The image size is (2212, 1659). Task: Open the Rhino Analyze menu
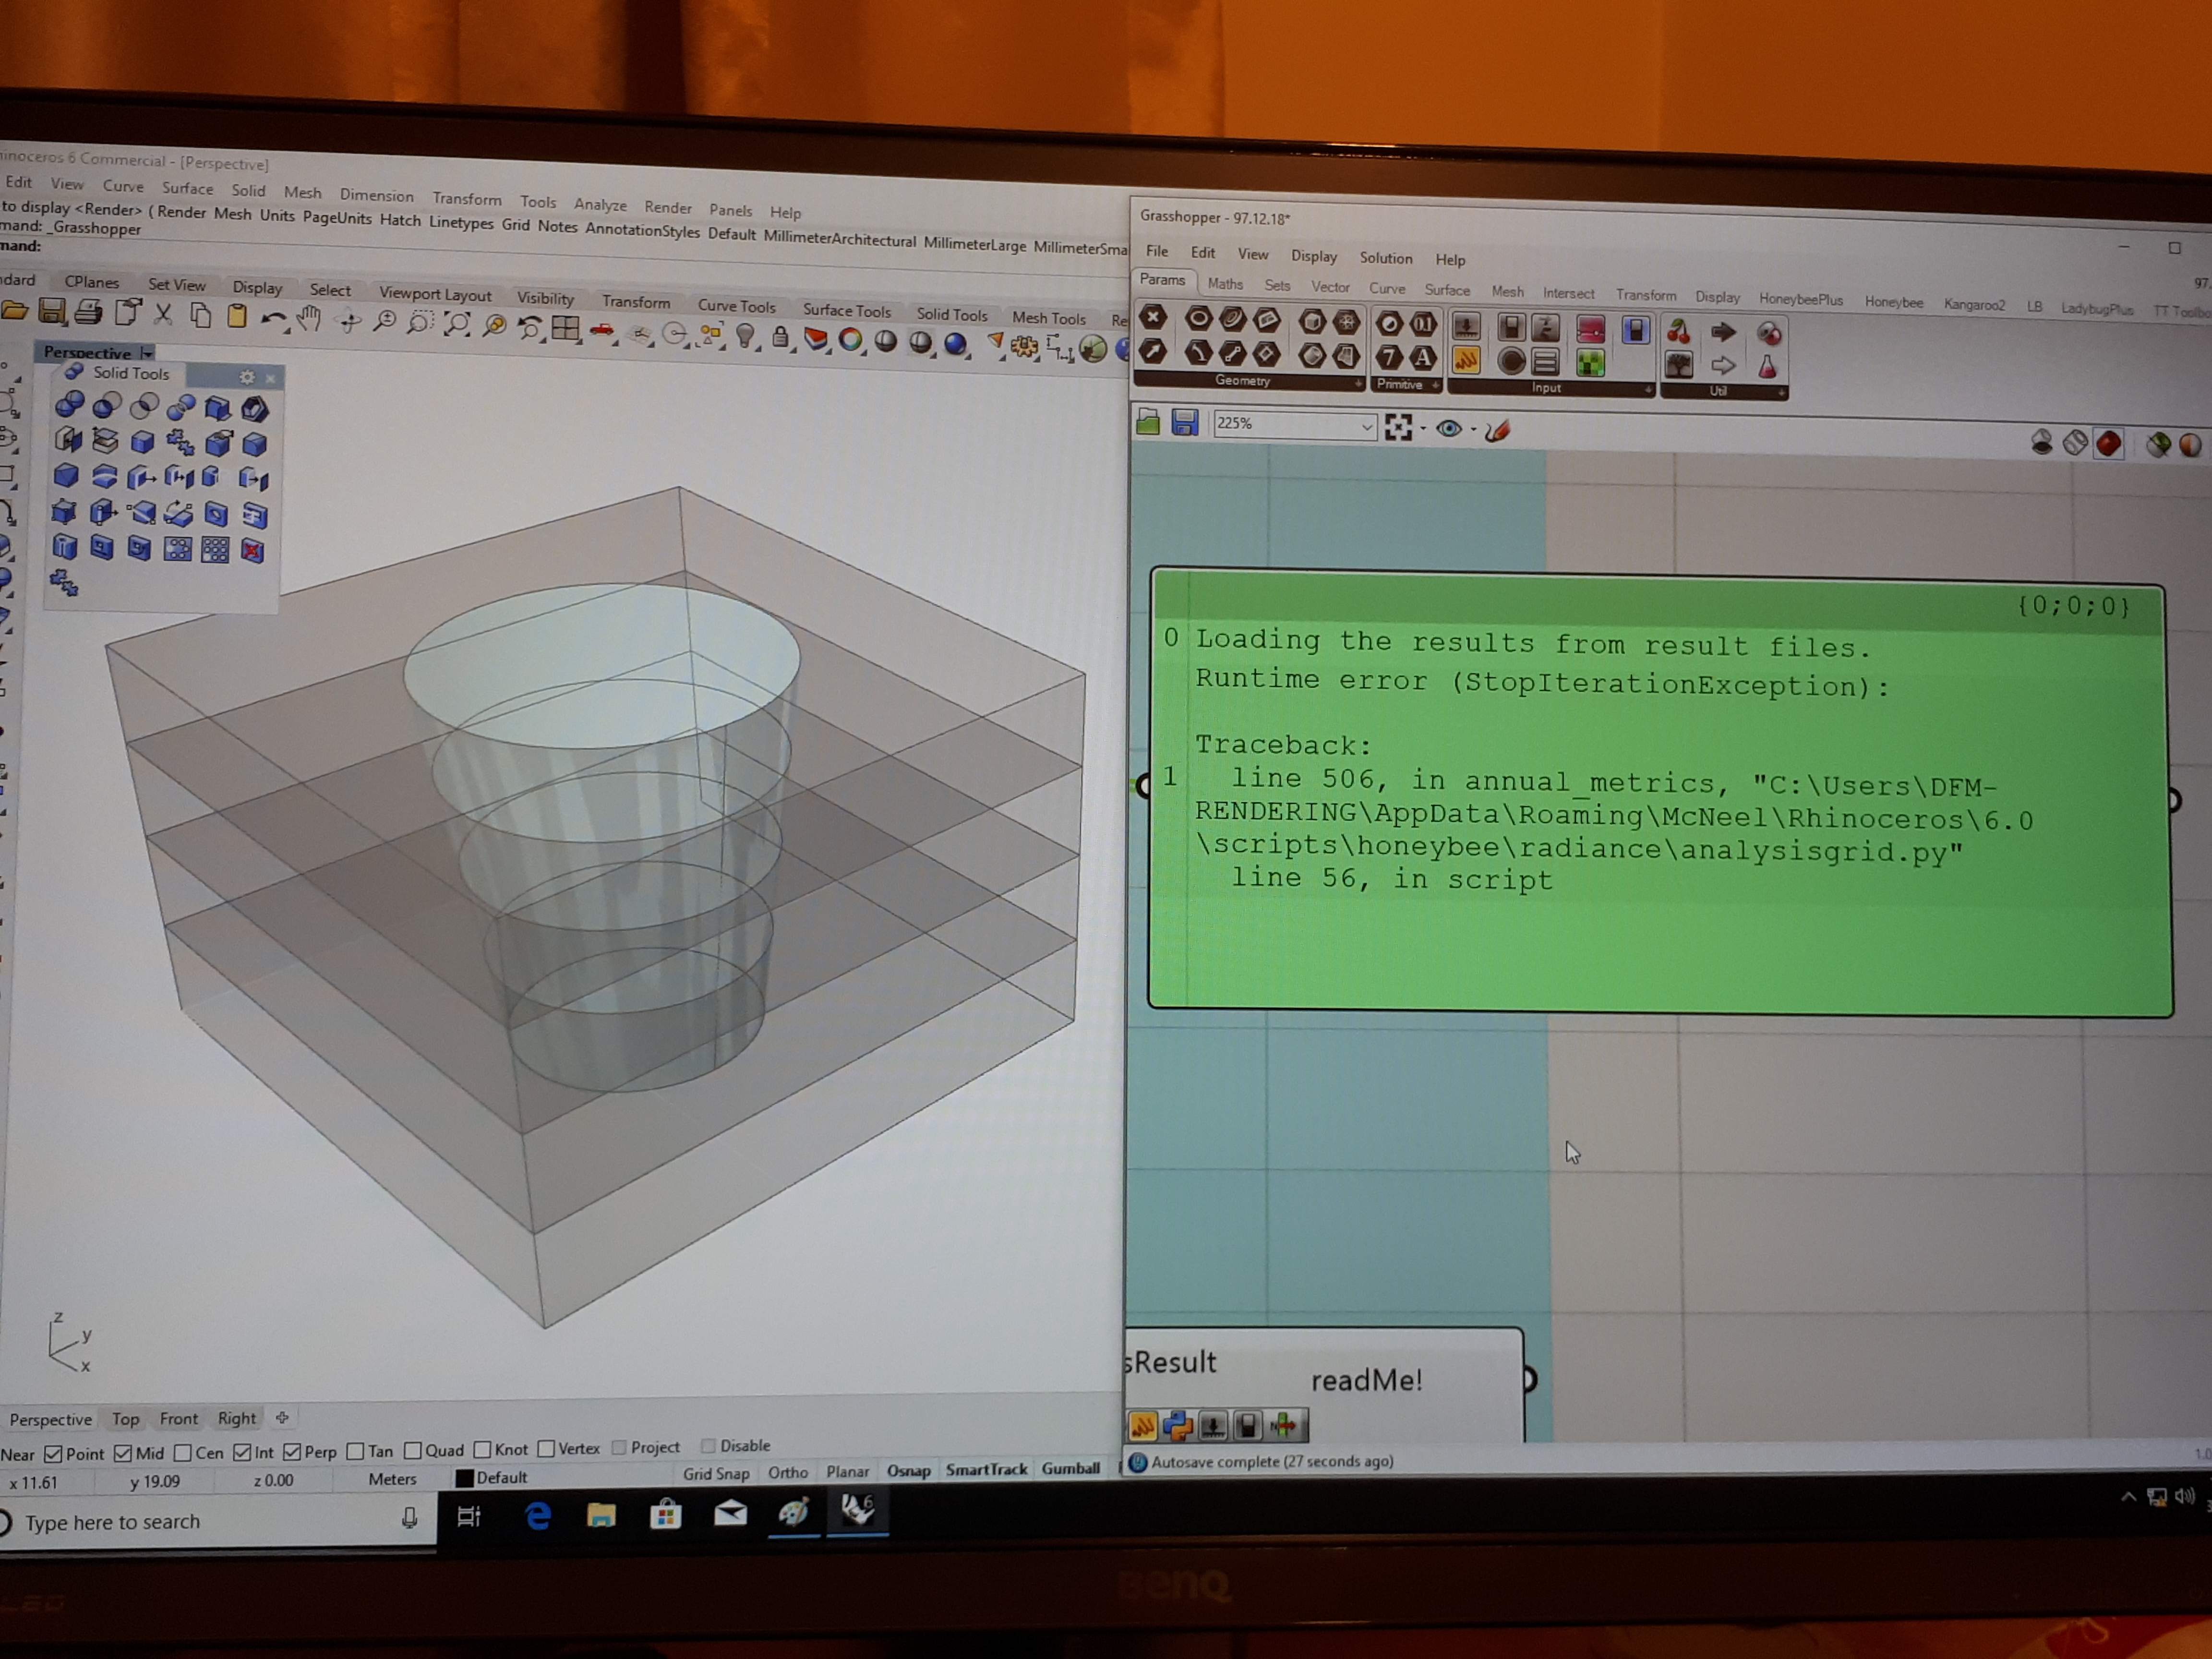tap(600, 205)
